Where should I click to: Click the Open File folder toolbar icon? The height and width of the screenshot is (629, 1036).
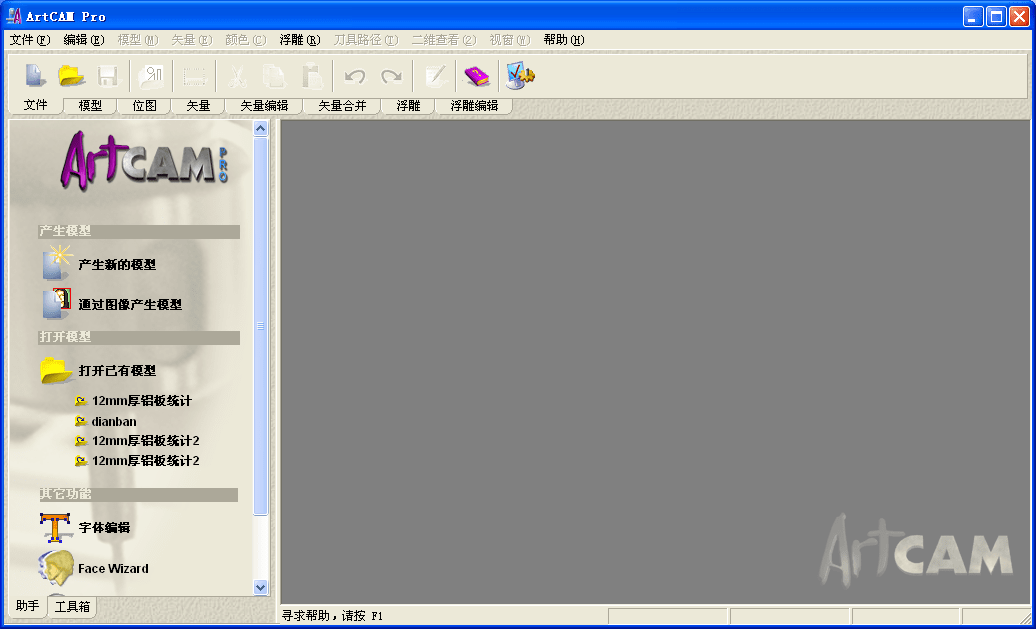tap(71, 75)
